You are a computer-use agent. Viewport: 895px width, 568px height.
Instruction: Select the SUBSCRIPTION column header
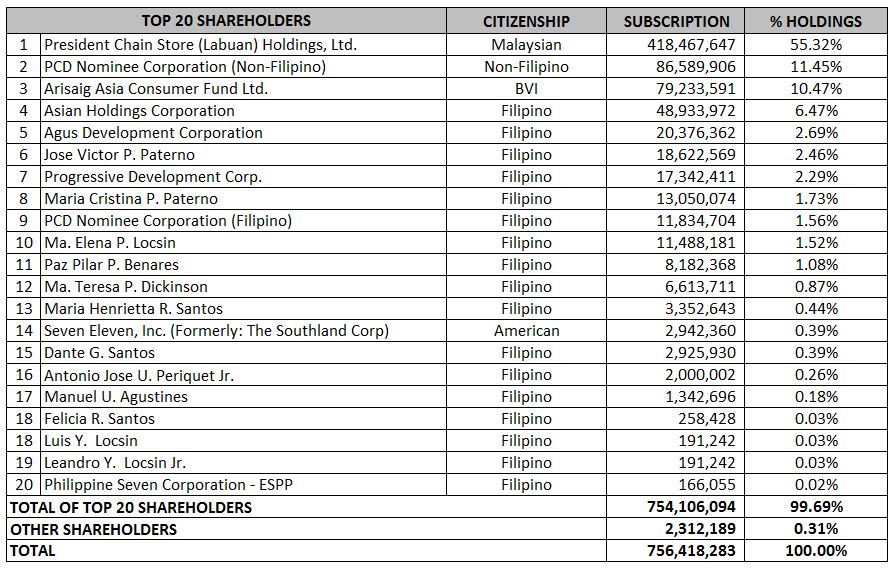(x=676, y=21)
